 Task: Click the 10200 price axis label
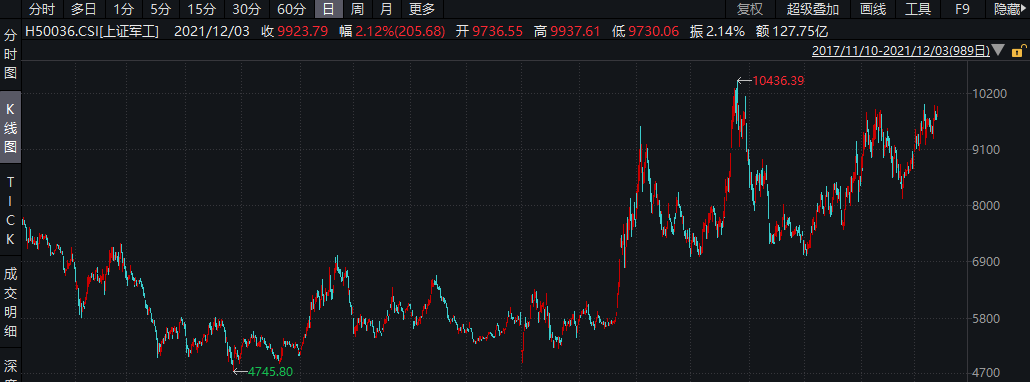989,94
